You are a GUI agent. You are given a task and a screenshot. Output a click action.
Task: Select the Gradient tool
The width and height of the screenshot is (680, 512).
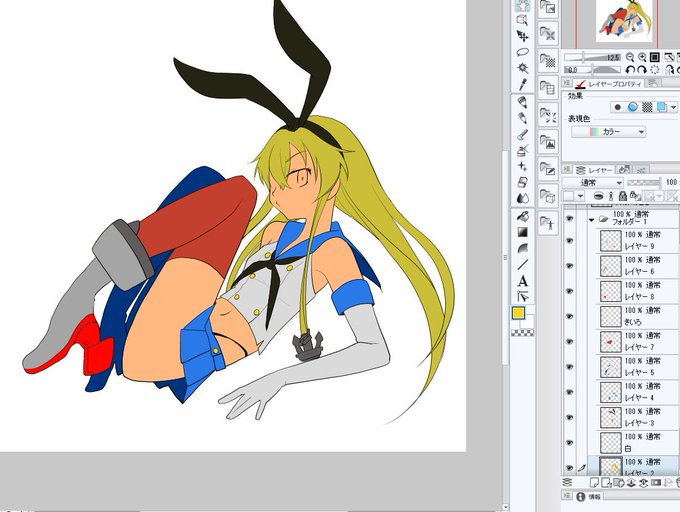pyautogui.click(x=523, y=232)
